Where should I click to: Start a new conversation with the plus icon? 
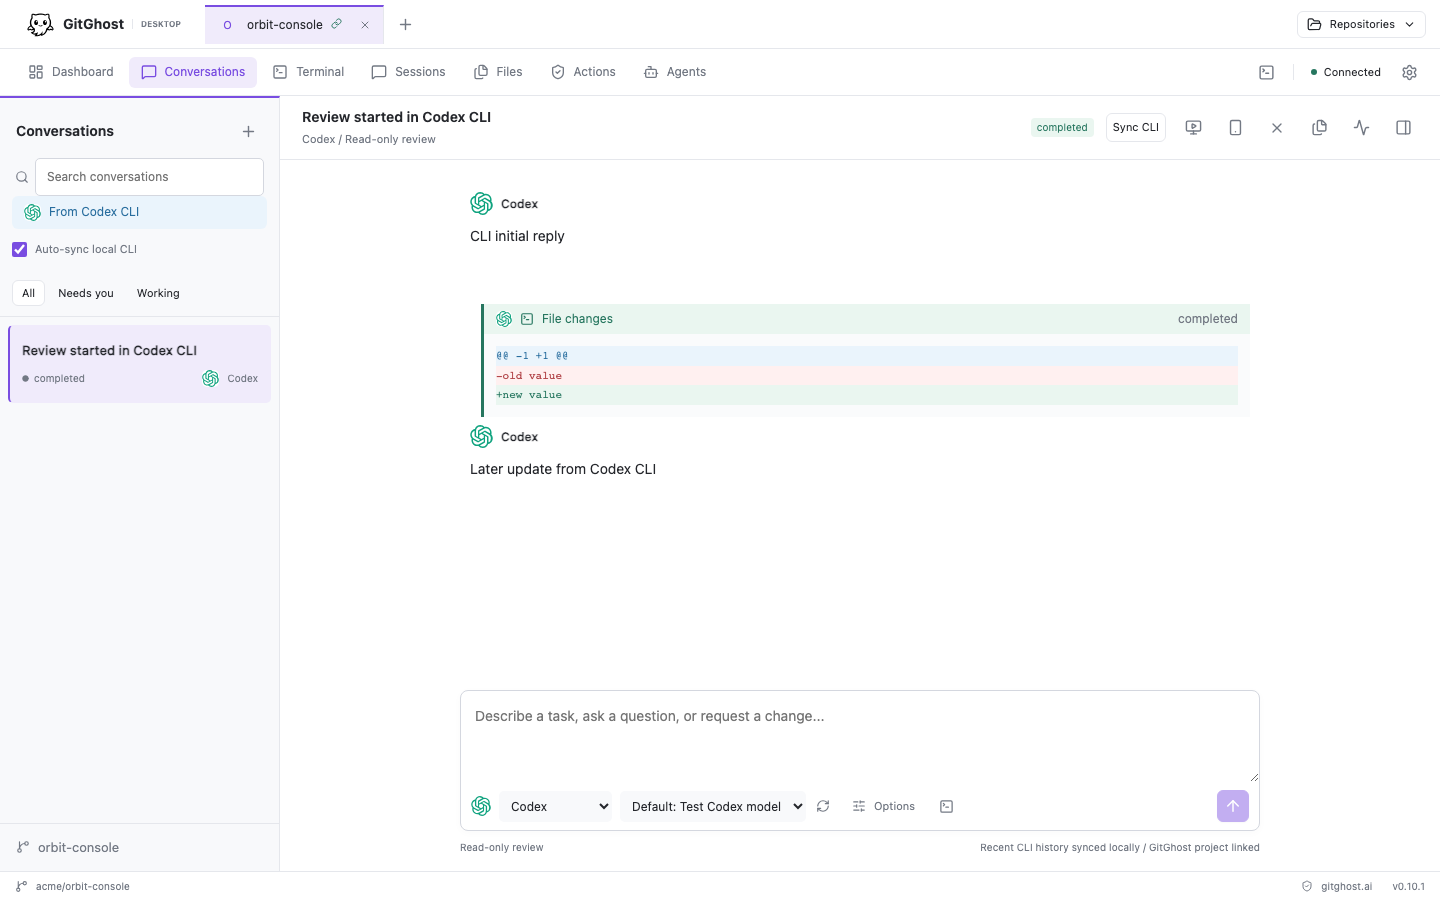(x=248, y=131)
